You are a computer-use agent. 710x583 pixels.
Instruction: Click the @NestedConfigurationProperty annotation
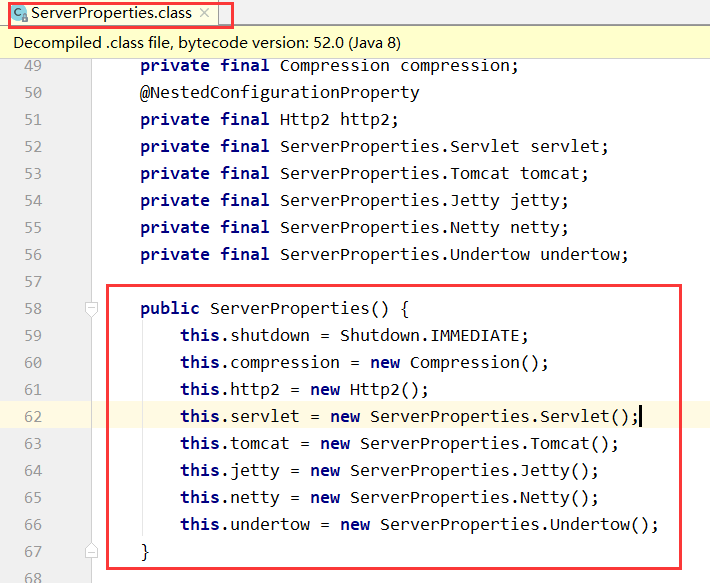(x=279, y=93)
